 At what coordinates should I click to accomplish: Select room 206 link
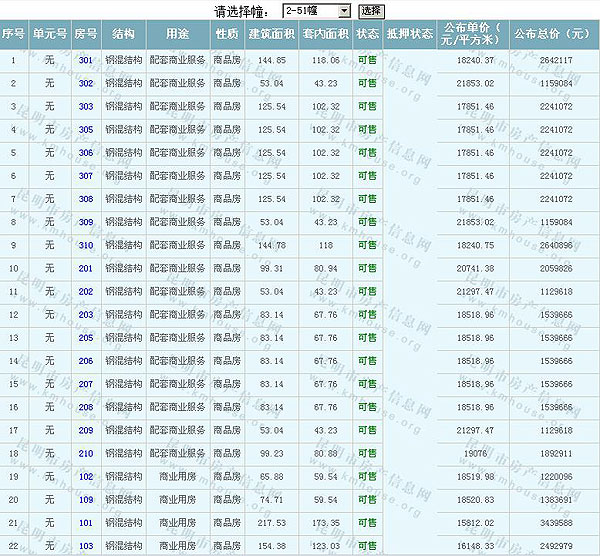tap(86, 361)
